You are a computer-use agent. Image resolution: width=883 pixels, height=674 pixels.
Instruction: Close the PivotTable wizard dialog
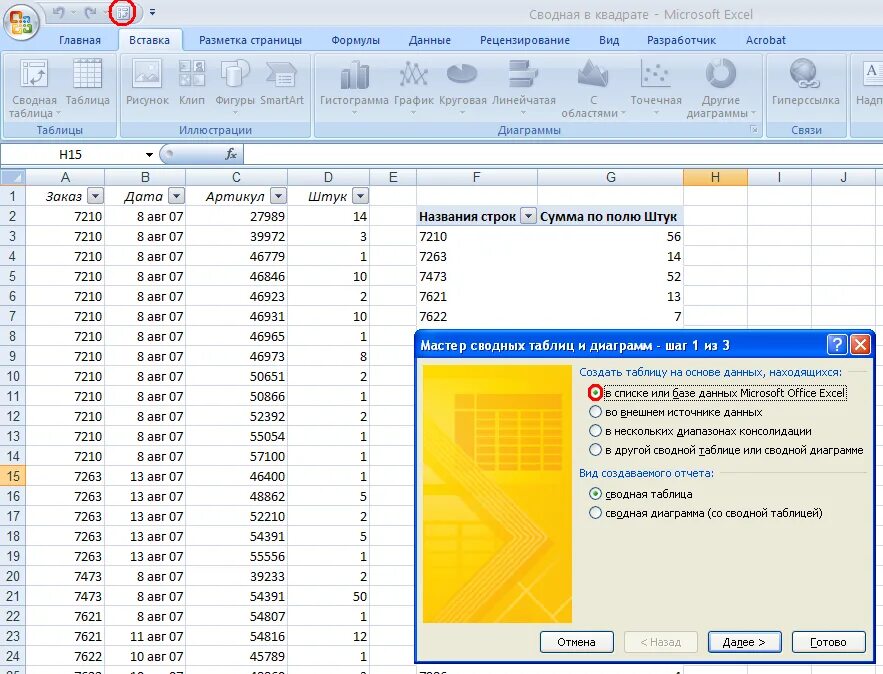point(860,344)
